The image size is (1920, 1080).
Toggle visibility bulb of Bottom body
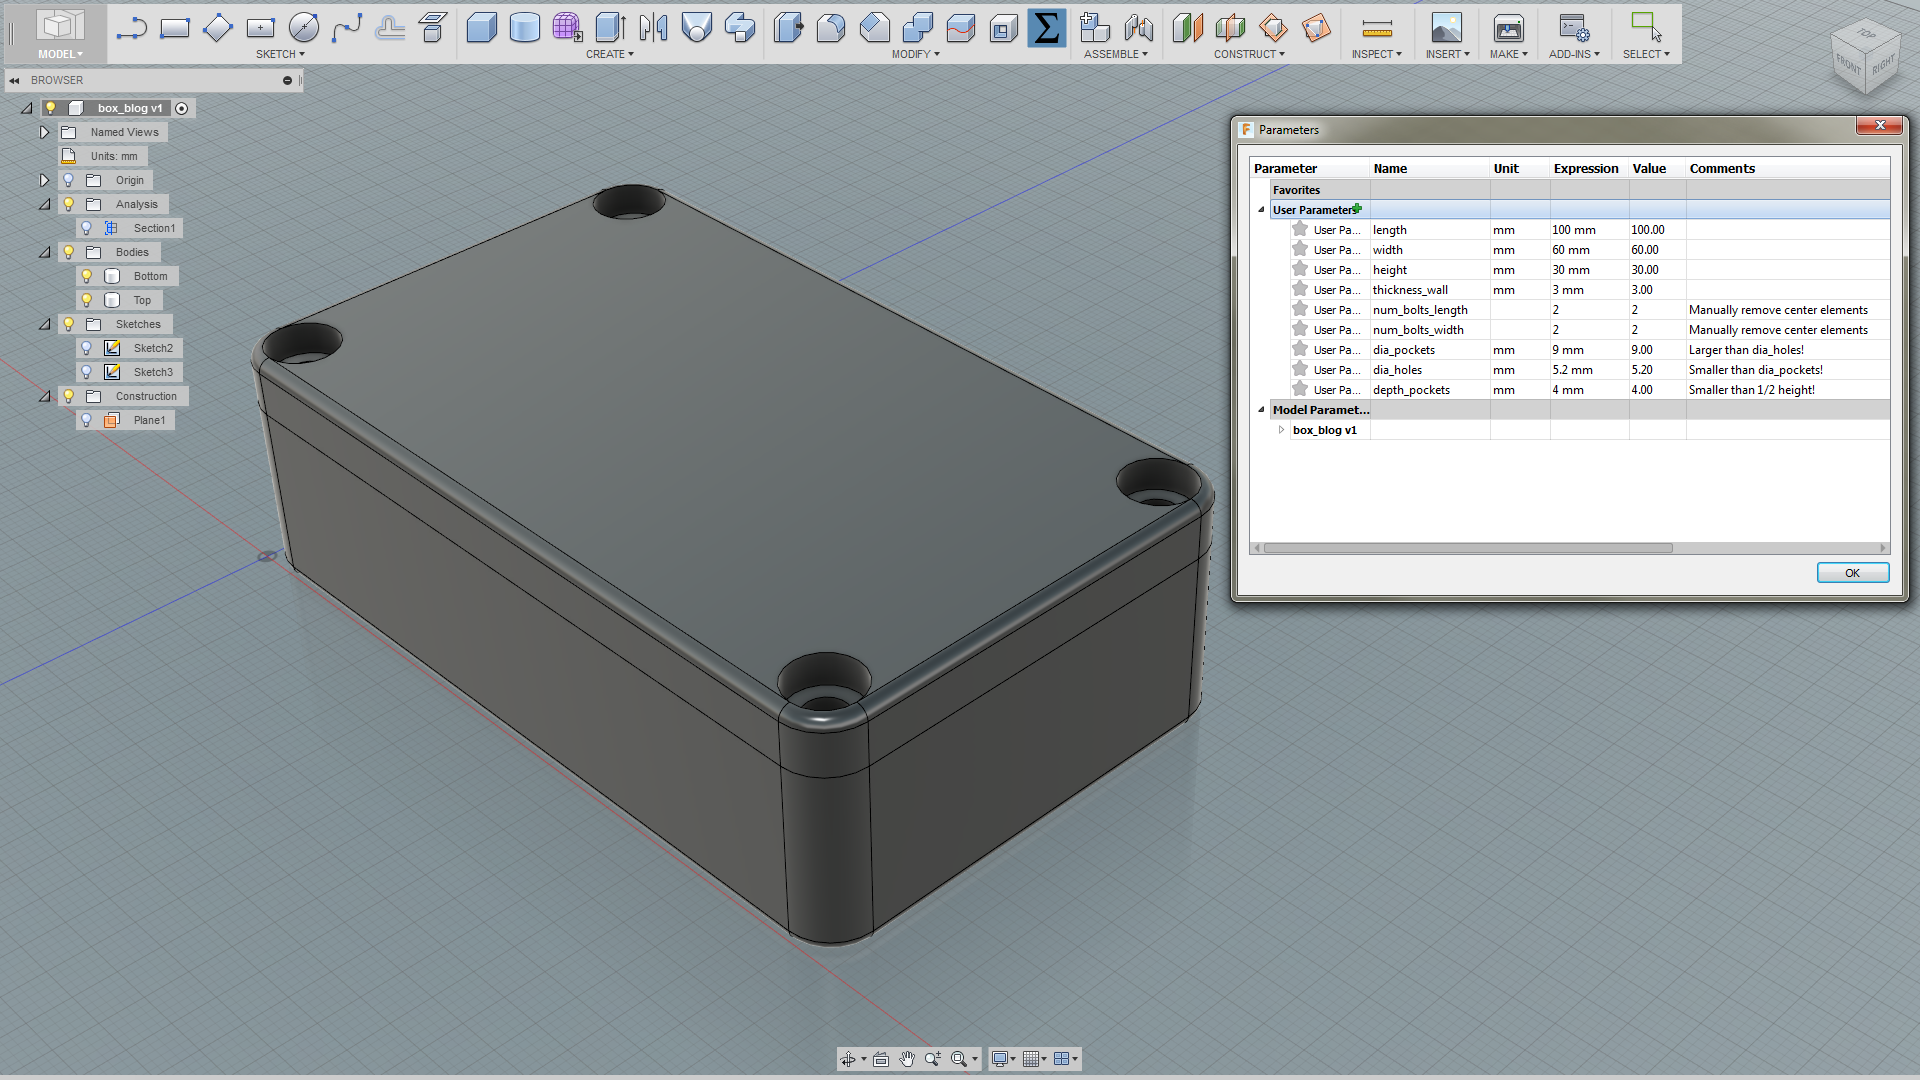click(87, 276)
